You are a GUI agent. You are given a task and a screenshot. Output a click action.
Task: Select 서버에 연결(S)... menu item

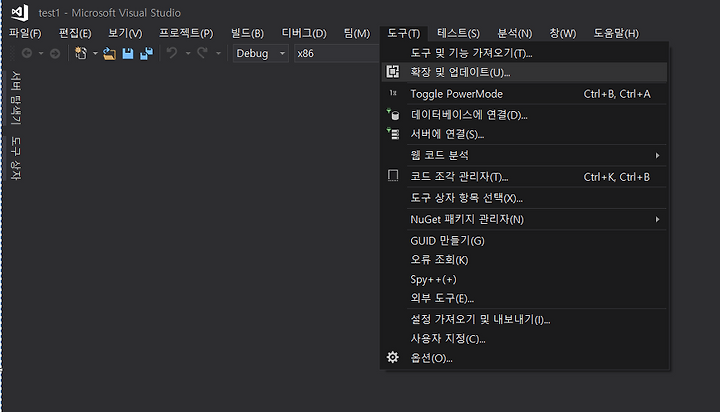click(524, 134)
